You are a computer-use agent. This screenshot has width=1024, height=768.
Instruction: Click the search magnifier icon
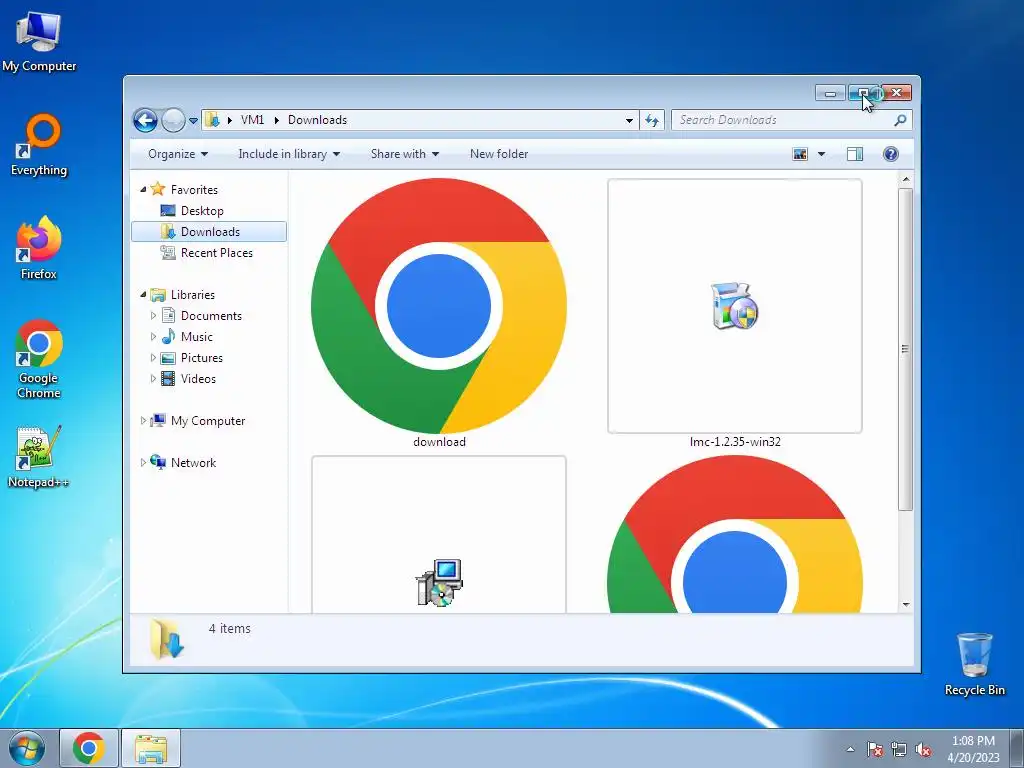(900, 120)
